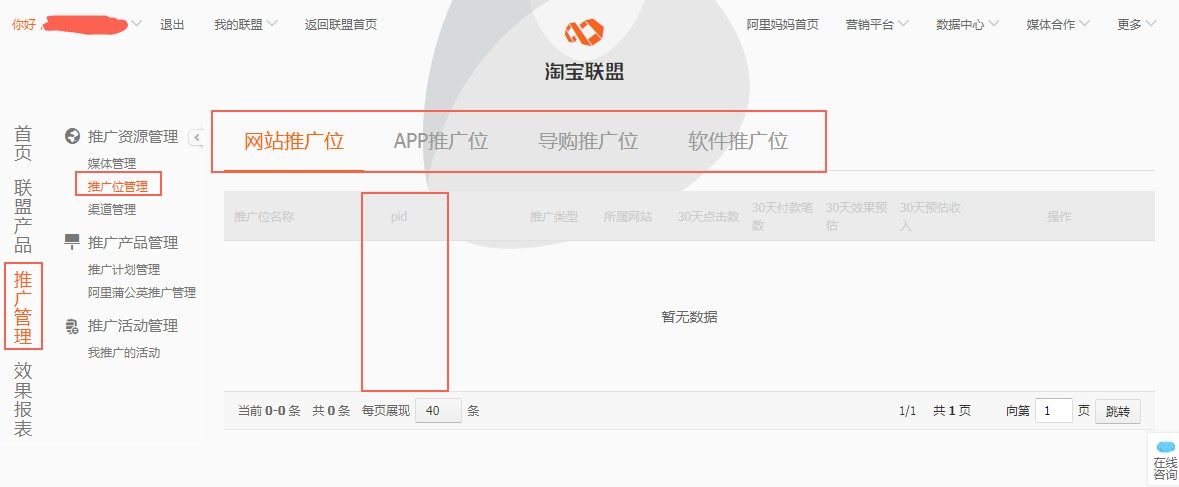Click the 30天效果预估 column header

(857, 216)
